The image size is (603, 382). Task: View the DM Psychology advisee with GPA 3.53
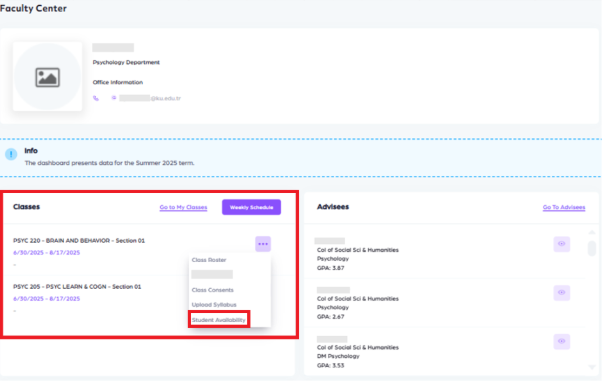tap(561, 342)
